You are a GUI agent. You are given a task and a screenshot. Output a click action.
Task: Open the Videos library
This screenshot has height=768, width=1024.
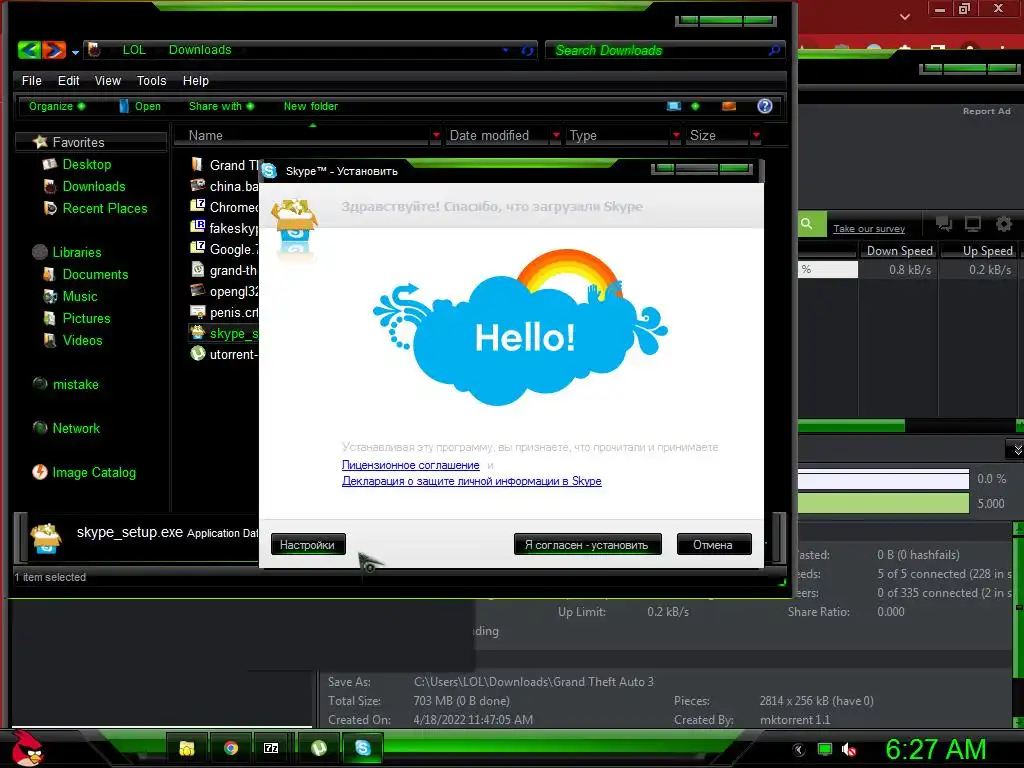[x=73, y=340]
